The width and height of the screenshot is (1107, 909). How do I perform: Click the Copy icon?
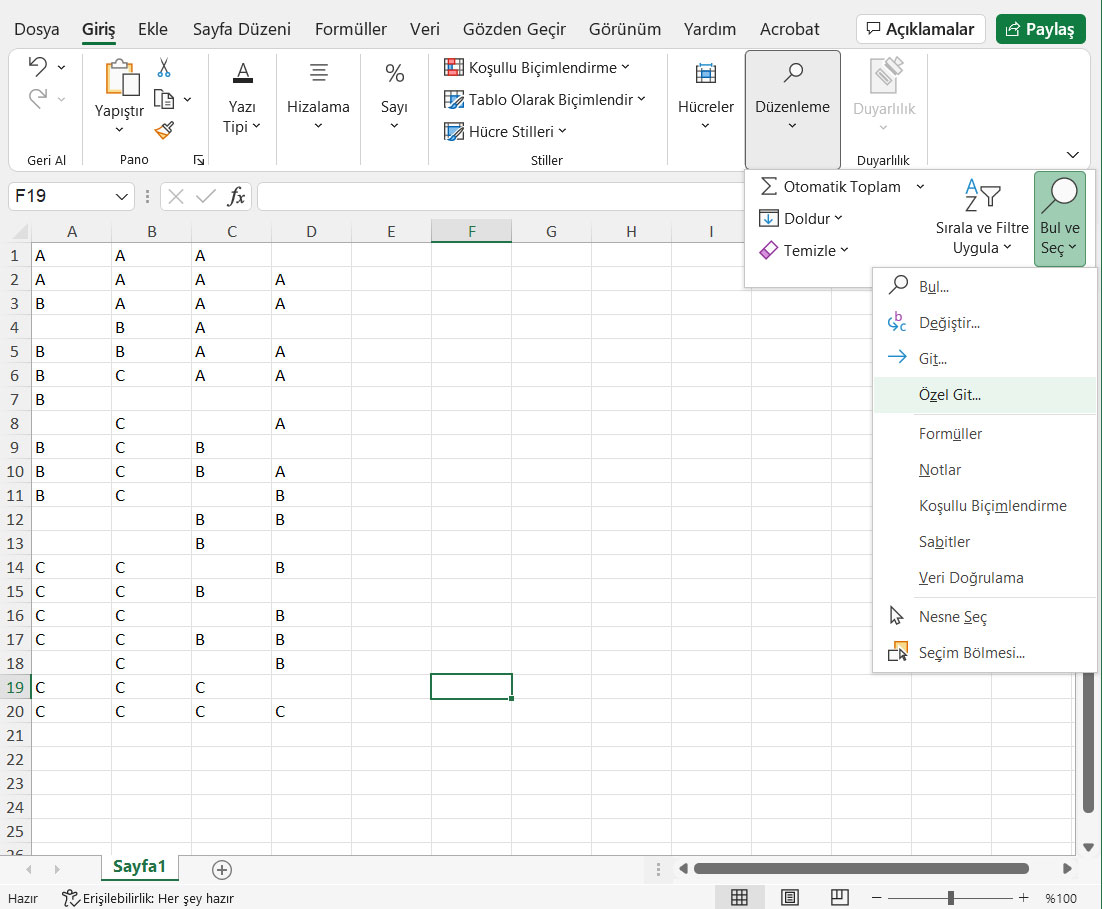(164, 100)
